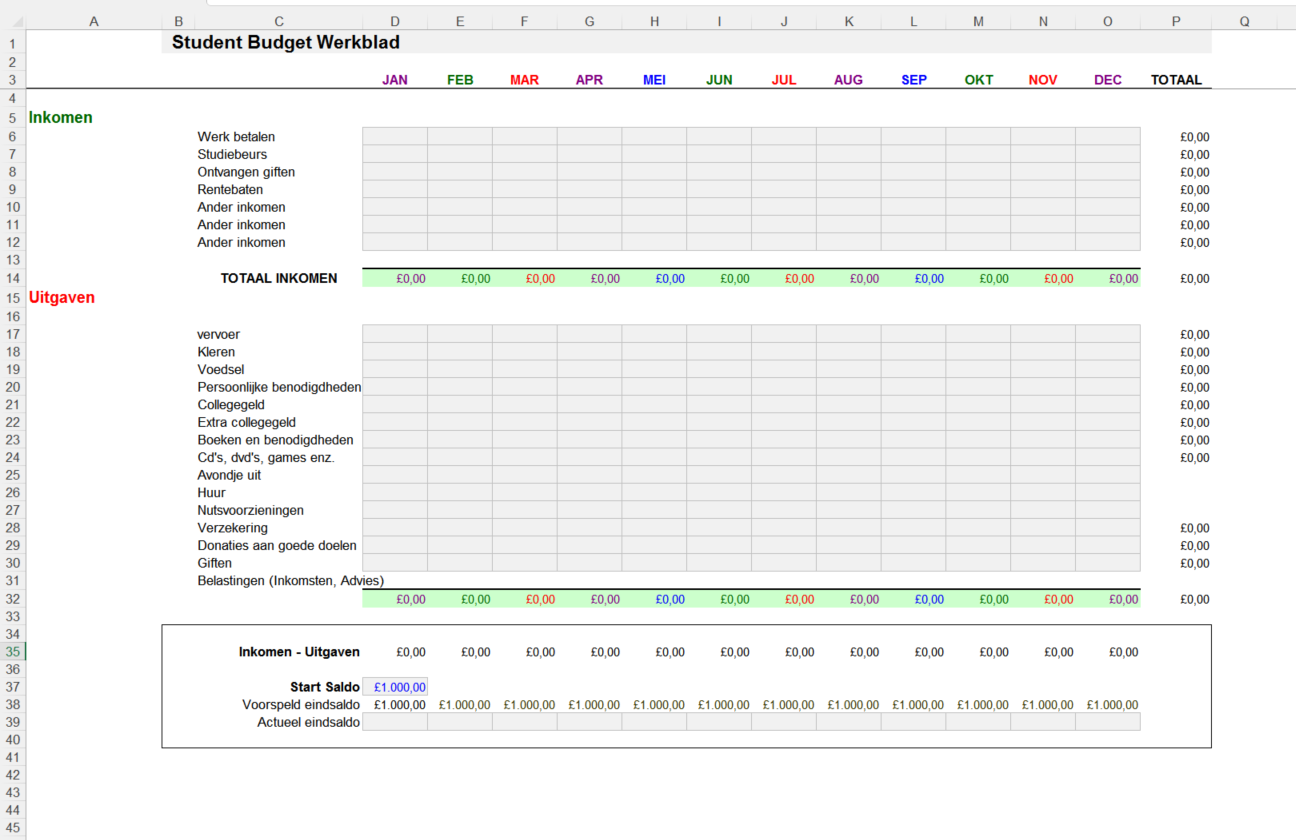Select the MAR month header
1296x840 pixels.
point(525,80)
